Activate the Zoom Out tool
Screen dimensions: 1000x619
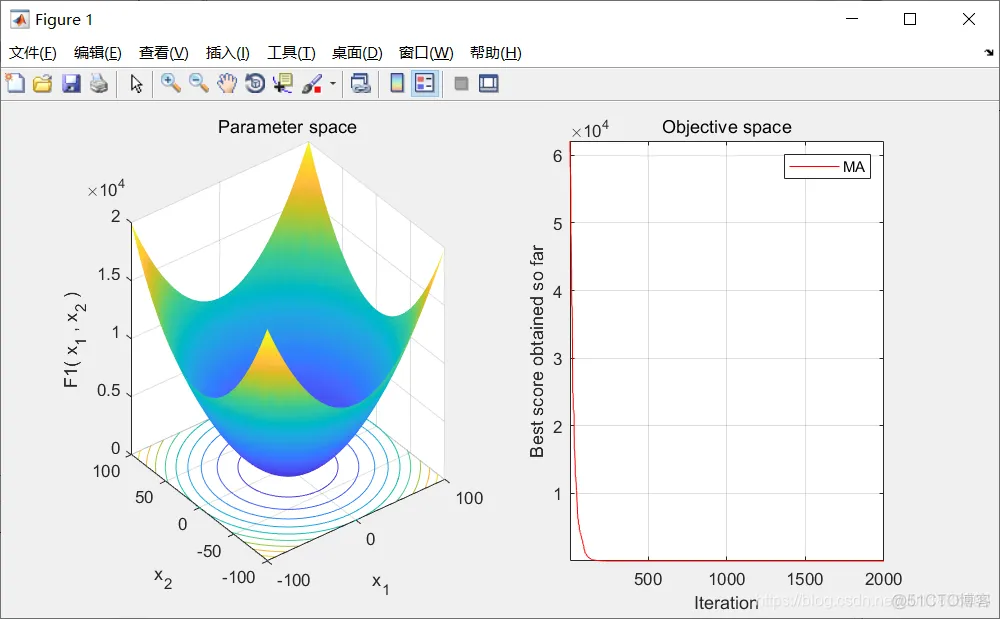tap(198, 83)
